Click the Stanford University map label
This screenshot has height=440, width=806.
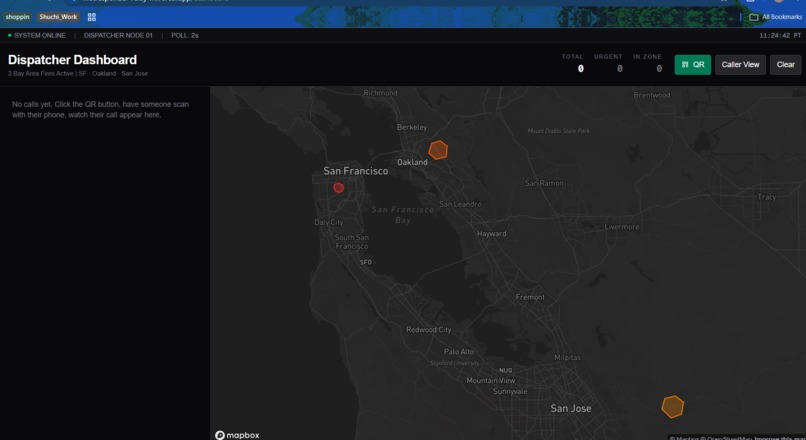tap(454, 363)
